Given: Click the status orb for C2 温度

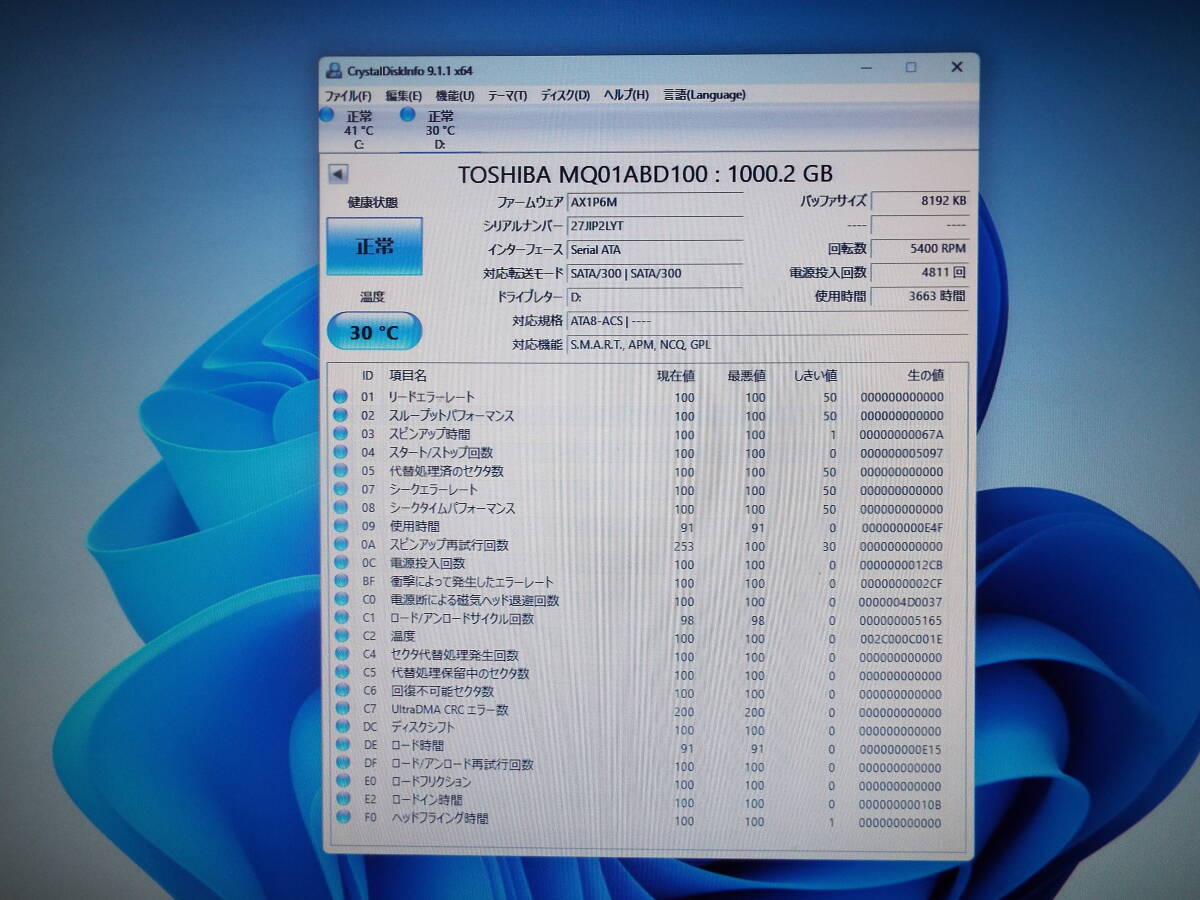Looking at the screenshot, I should click(x=342, y=637).
